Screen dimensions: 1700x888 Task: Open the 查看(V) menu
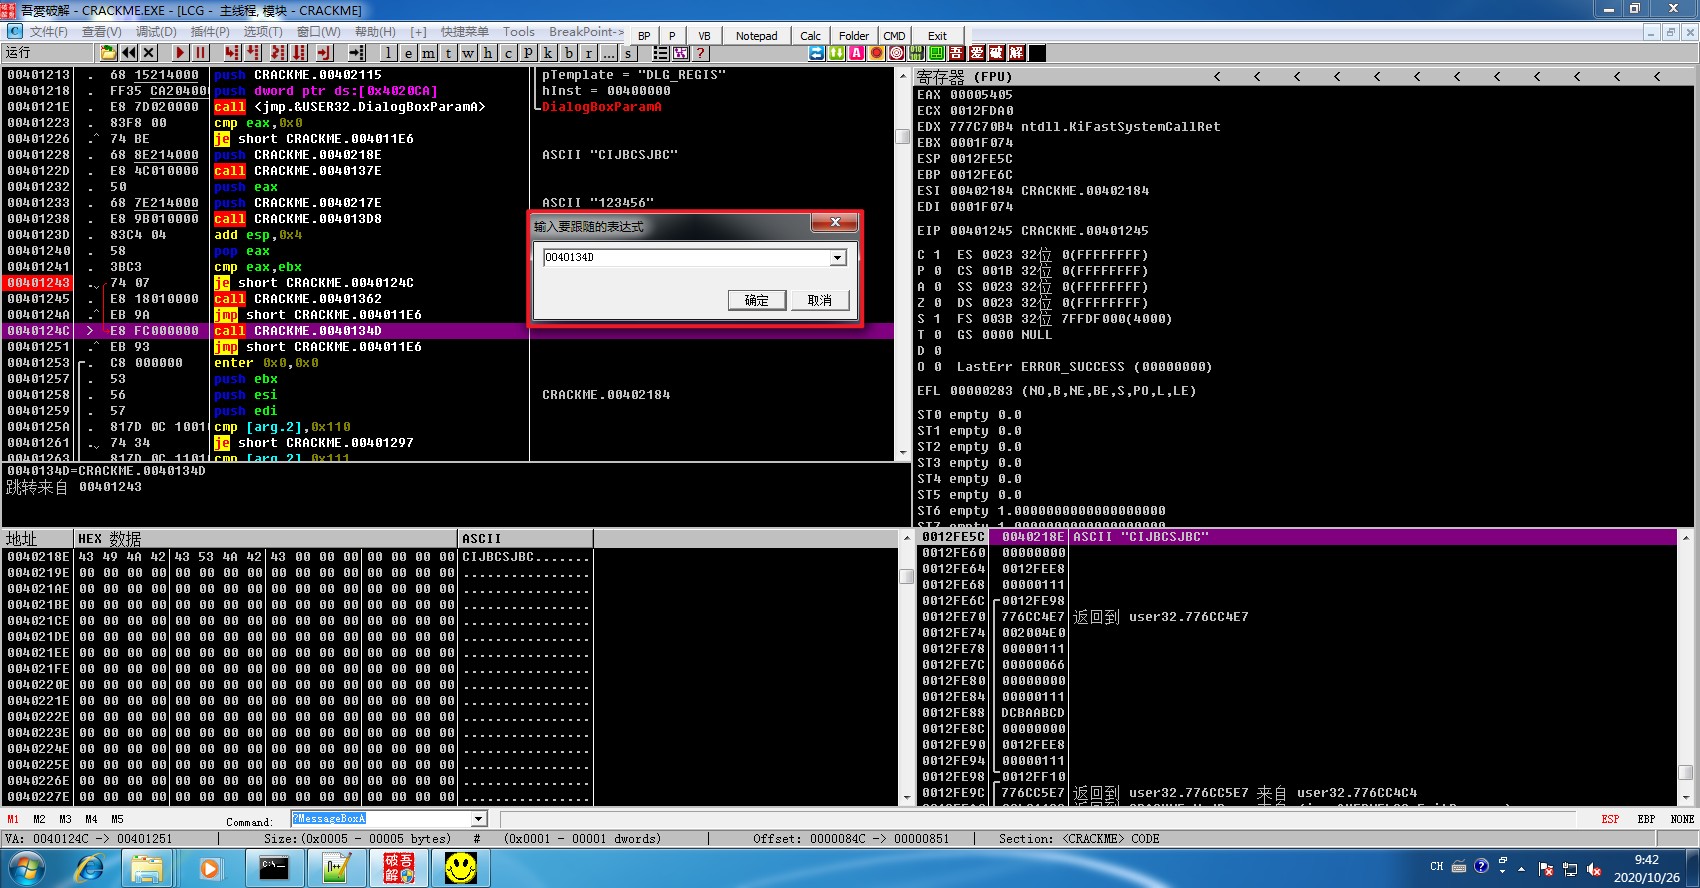pos(101,32)
